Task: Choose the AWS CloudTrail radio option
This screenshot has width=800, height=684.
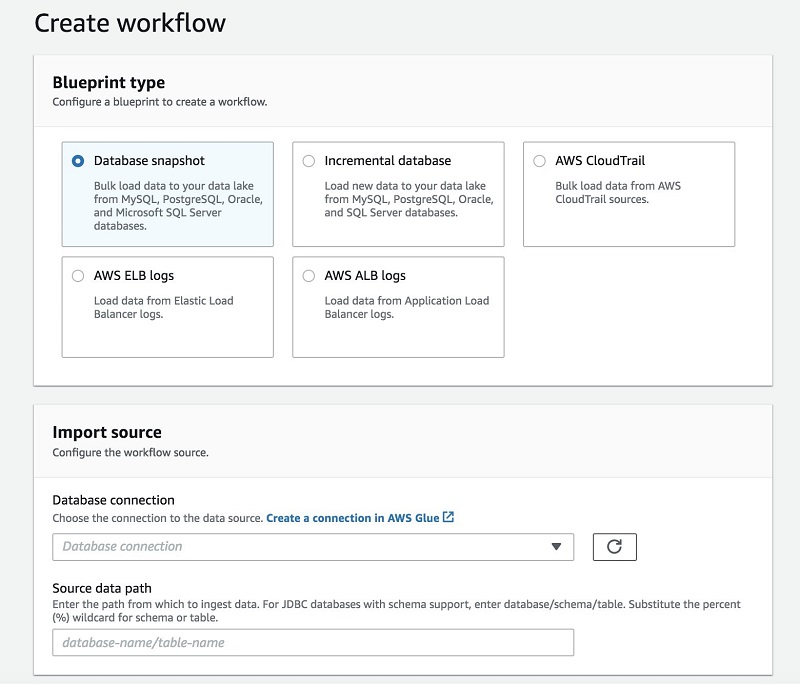Action: pos(539,161)
